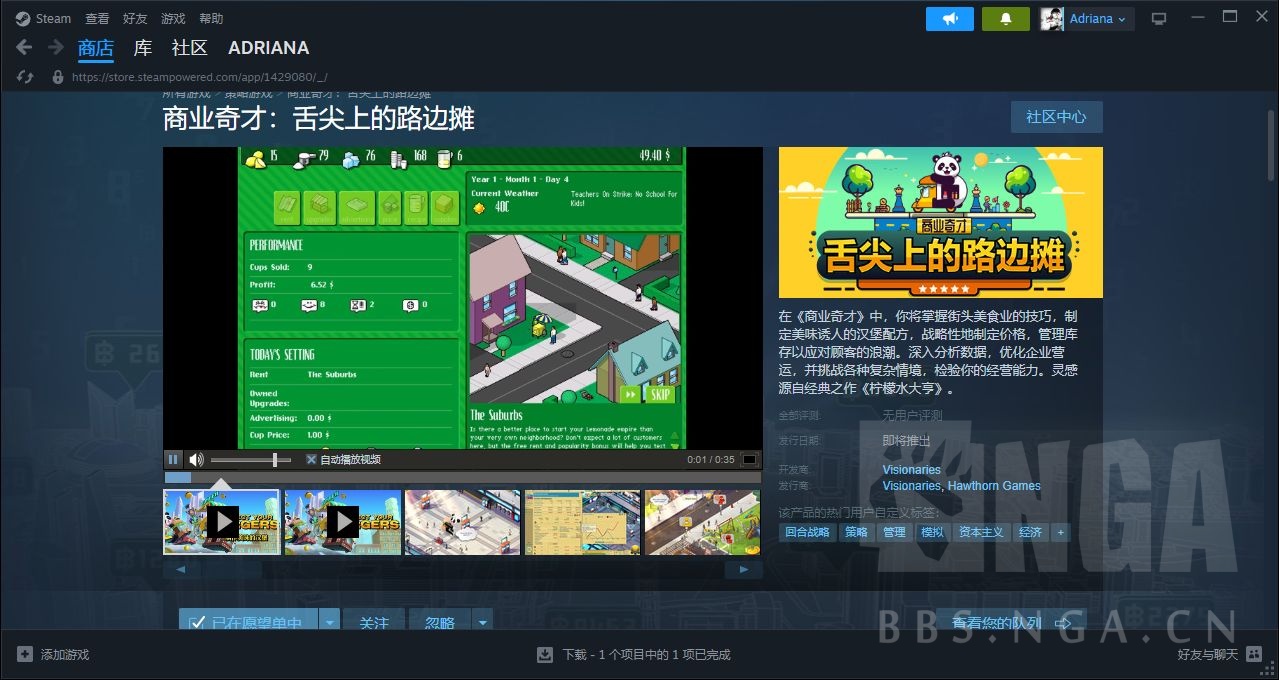Toggle the 自动播放视频 checkbox
The width and height of the screenshot is (1279, 680).
click(x=311, y=460)
